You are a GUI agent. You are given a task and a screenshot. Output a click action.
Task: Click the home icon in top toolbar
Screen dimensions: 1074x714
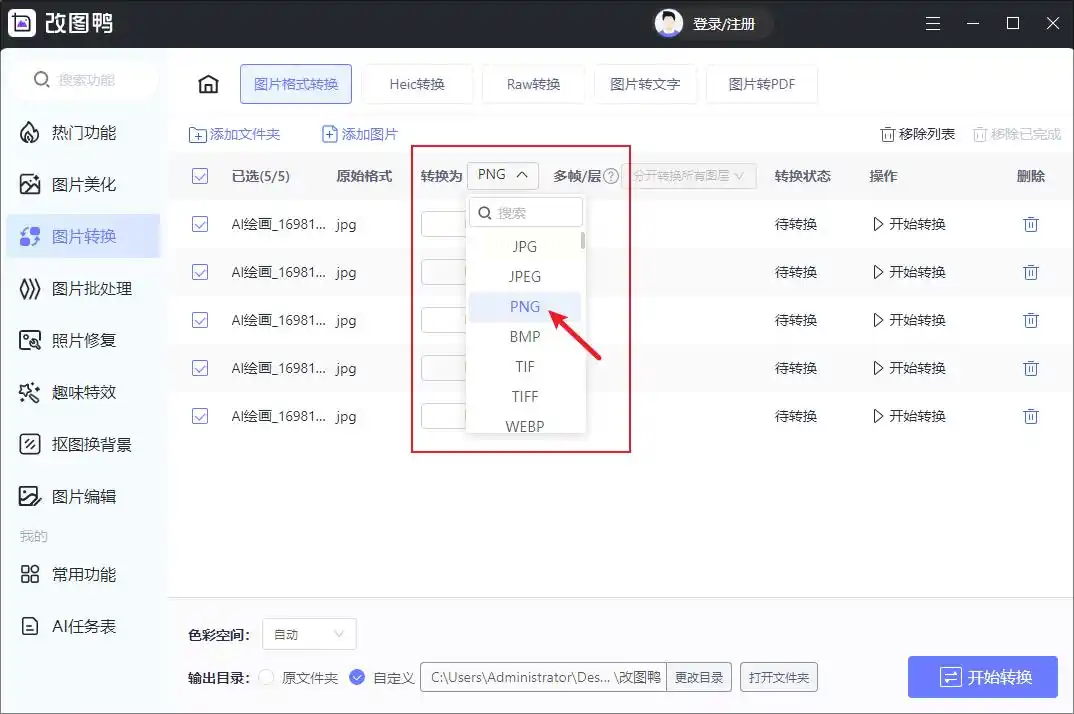(x=208, y=85)
